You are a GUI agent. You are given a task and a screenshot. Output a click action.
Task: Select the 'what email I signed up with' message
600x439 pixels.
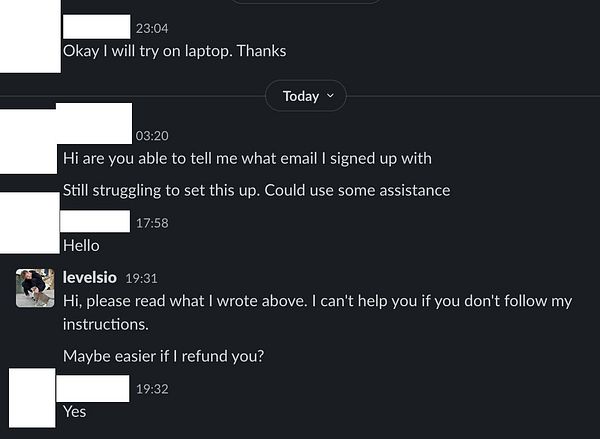[247, 158]
